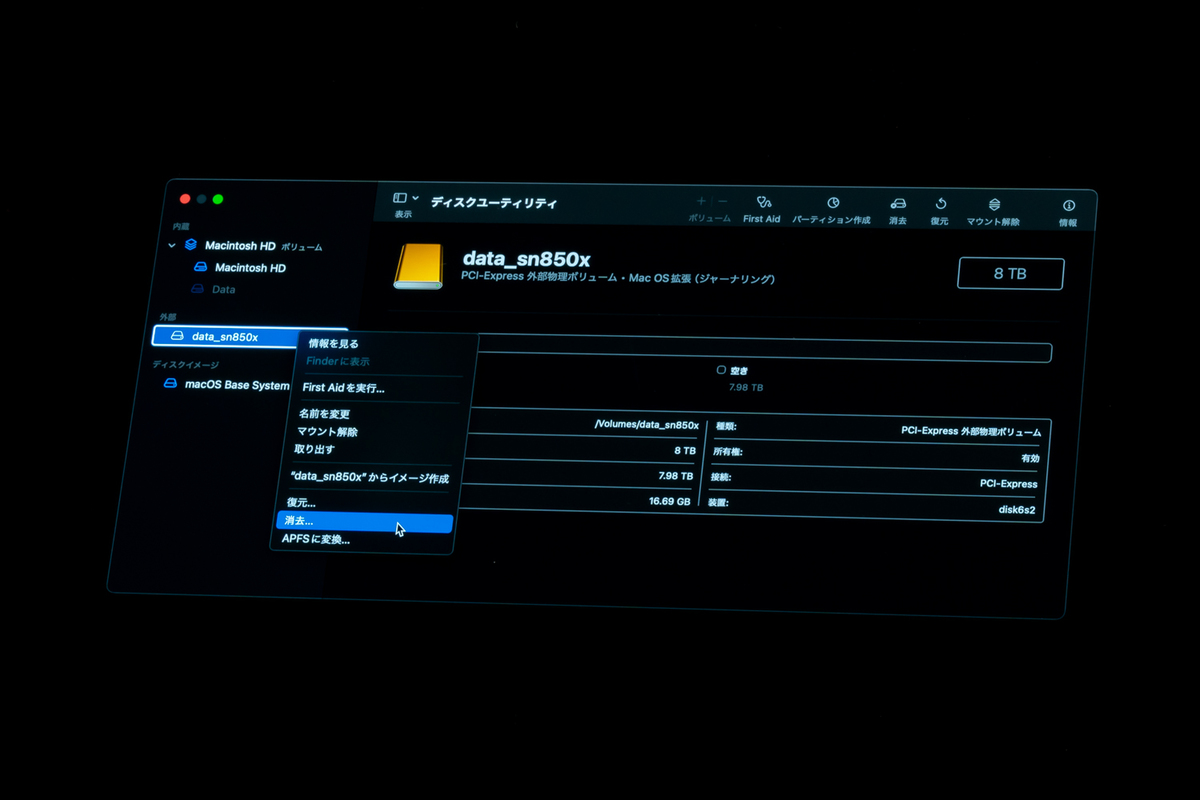Choose 名前を変更 from context menu

click(x=324, y=413)
